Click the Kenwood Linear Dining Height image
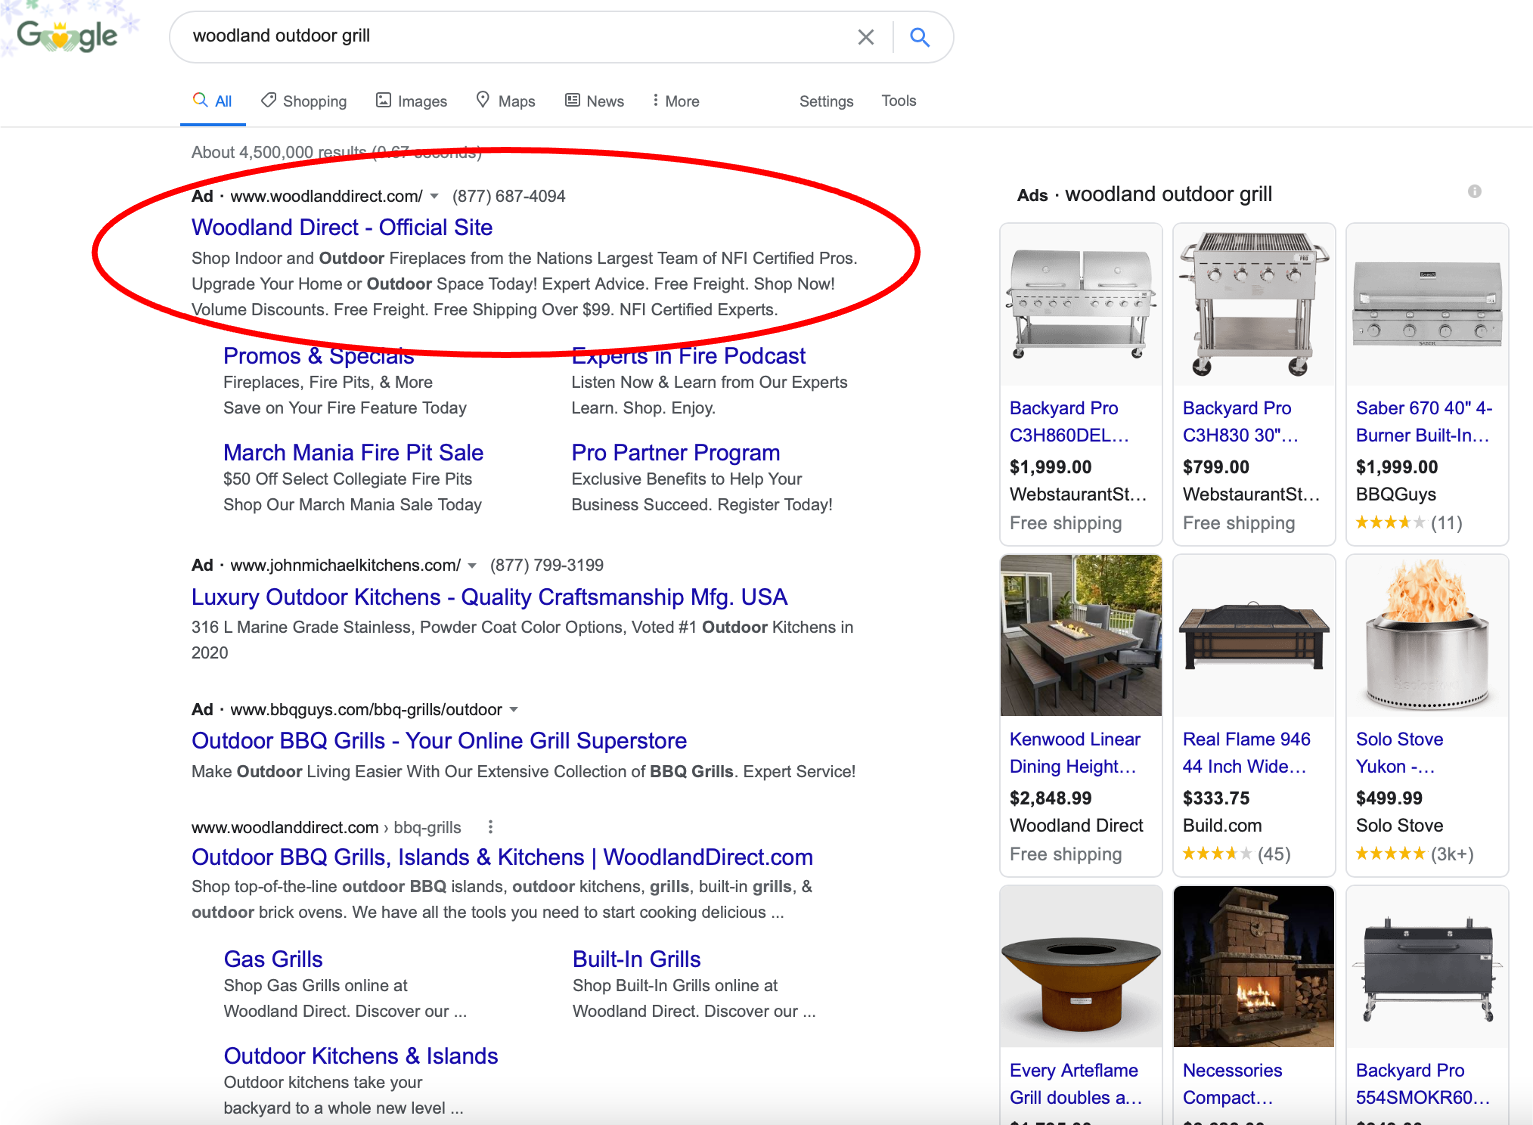This screenshot has width=1533, height=1125. (x=1081, y=636)
